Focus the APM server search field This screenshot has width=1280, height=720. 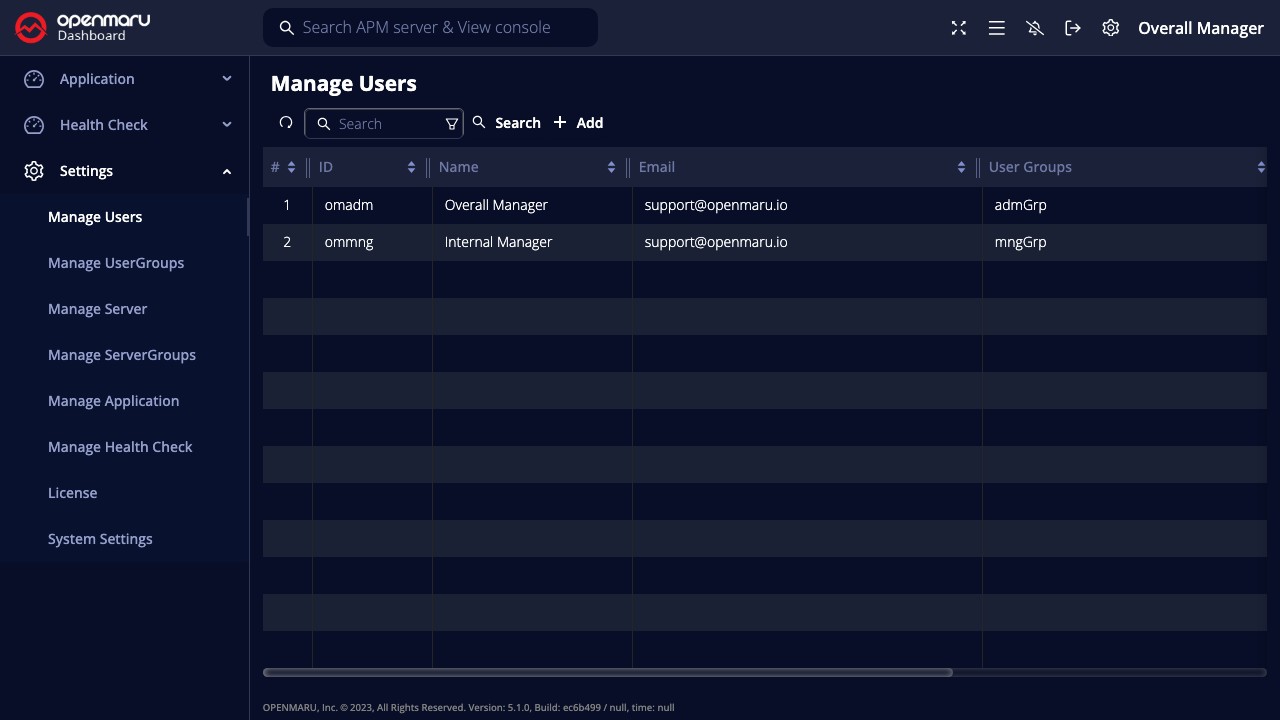430,28
